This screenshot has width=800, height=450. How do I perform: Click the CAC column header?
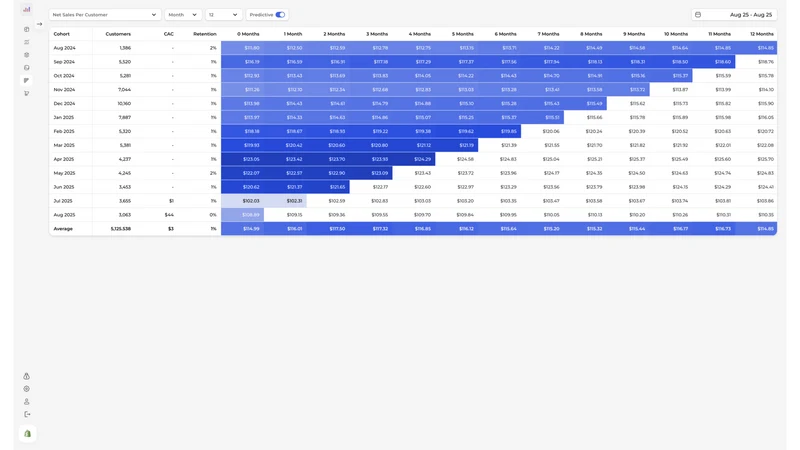point(169,34)
